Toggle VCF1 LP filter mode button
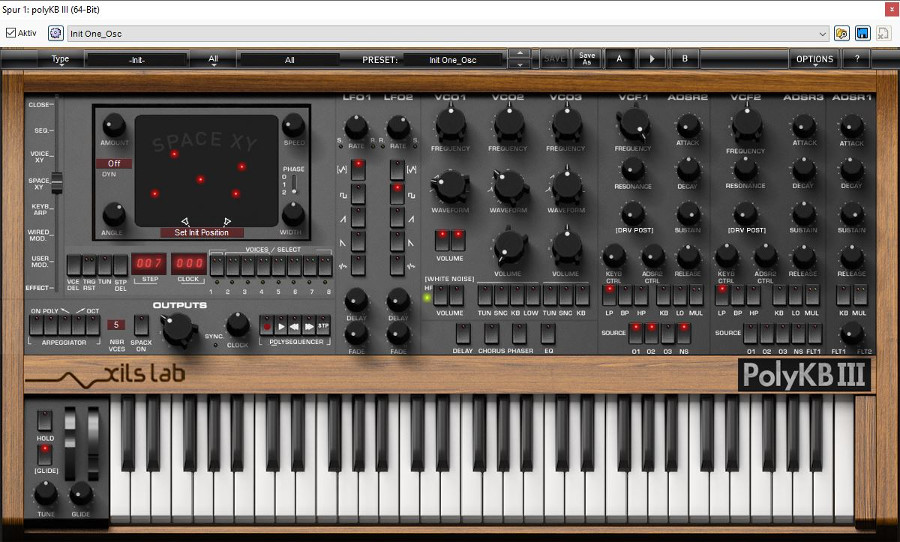The image size is (900, 542). pos(609,295)
